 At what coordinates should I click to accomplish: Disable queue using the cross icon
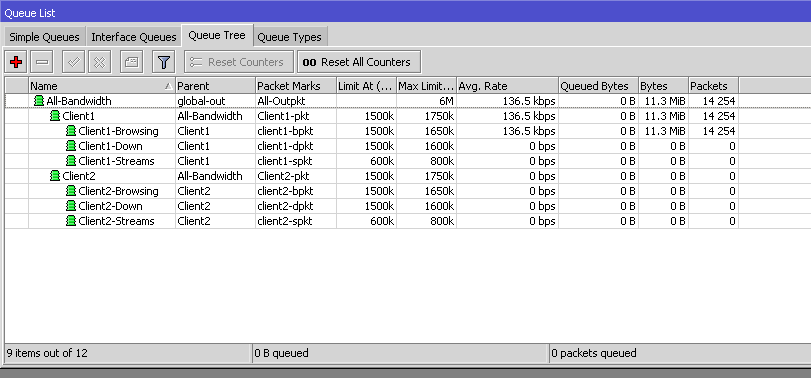[x=99, y=63]
